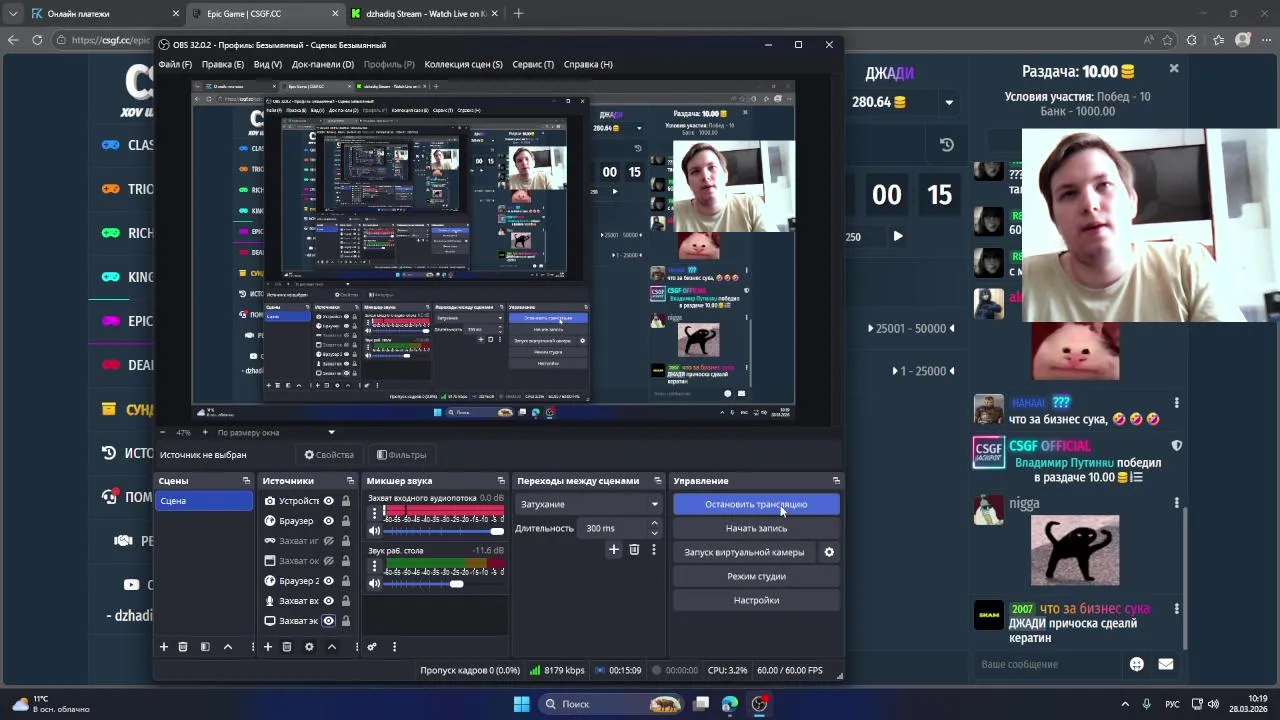Switch to the dzhadiq Stream browser tab

pos(424,14)
